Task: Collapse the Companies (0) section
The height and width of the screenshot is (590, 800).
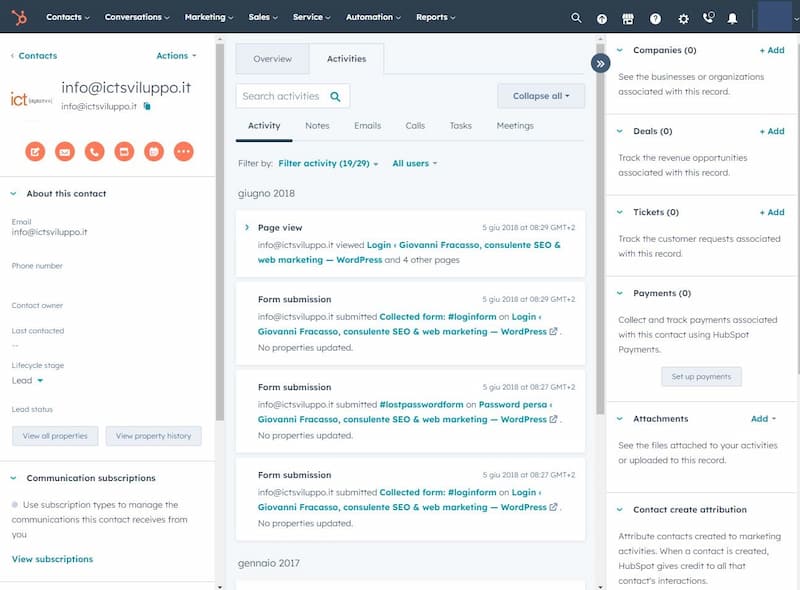Action: (619, 50)
